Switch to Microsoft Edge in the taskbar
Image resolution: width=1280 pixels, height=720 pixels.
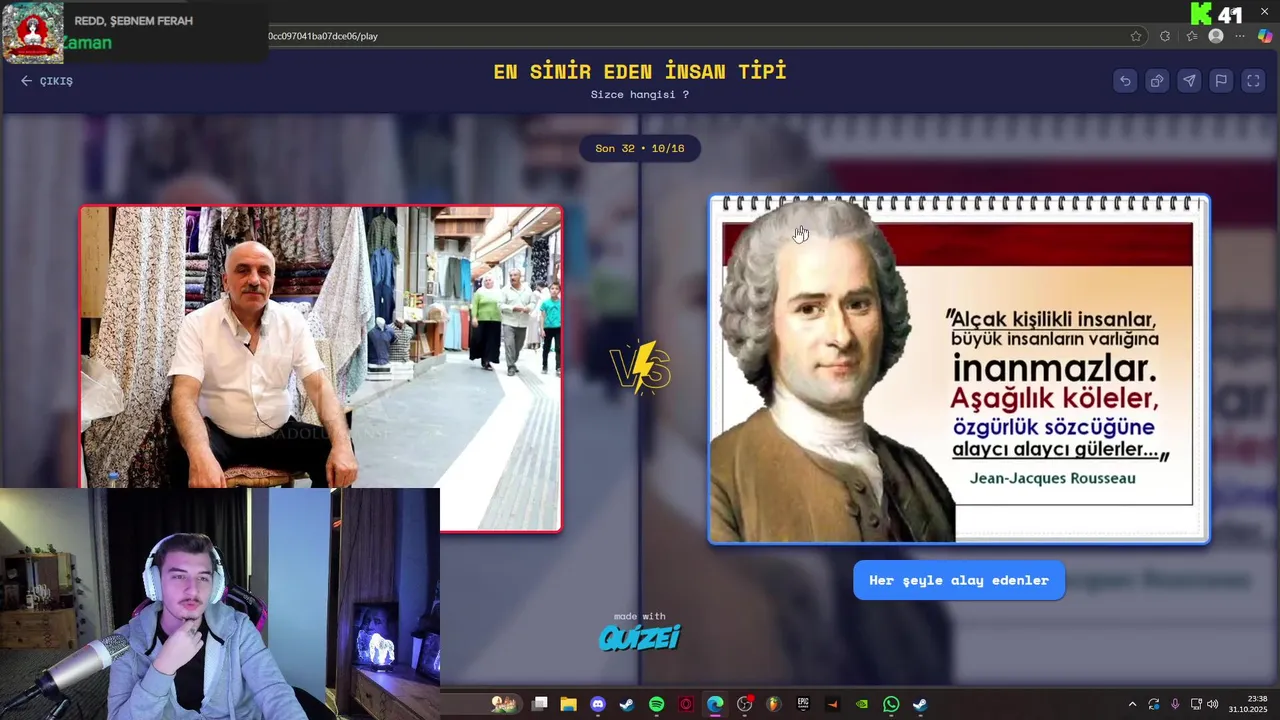[715, 704]
